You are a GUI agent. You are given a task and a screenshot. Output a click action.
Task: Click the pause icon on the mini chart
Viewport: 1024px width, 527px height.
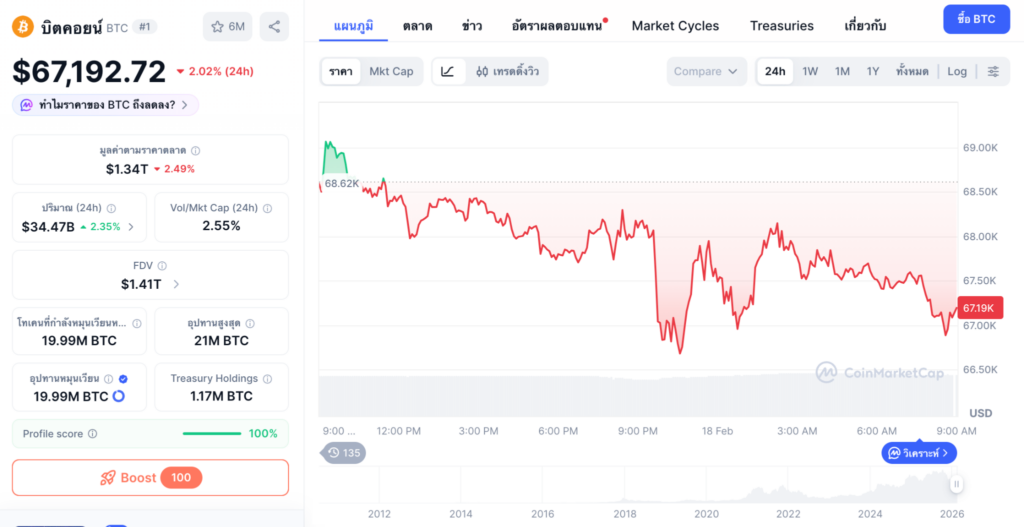pos(956,484)
